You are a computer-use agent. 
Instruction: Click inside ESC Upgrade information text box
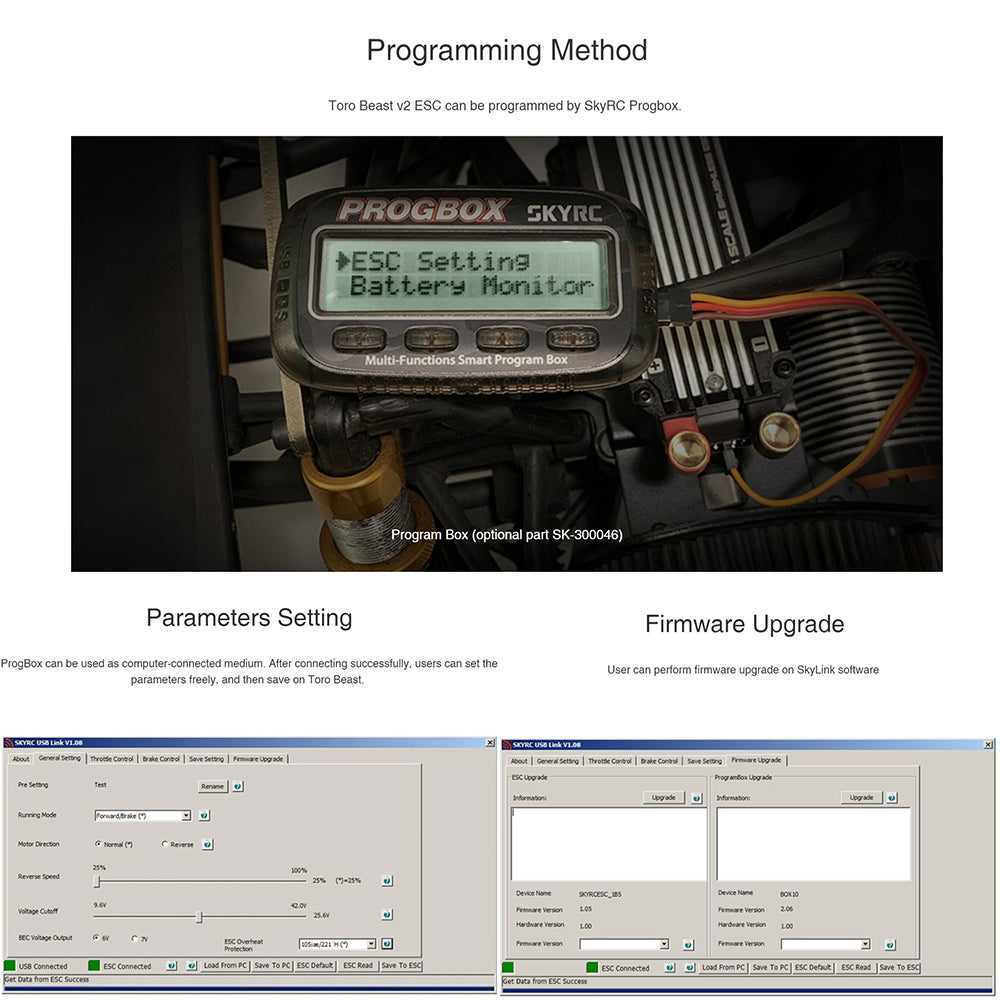coord(608,843)
